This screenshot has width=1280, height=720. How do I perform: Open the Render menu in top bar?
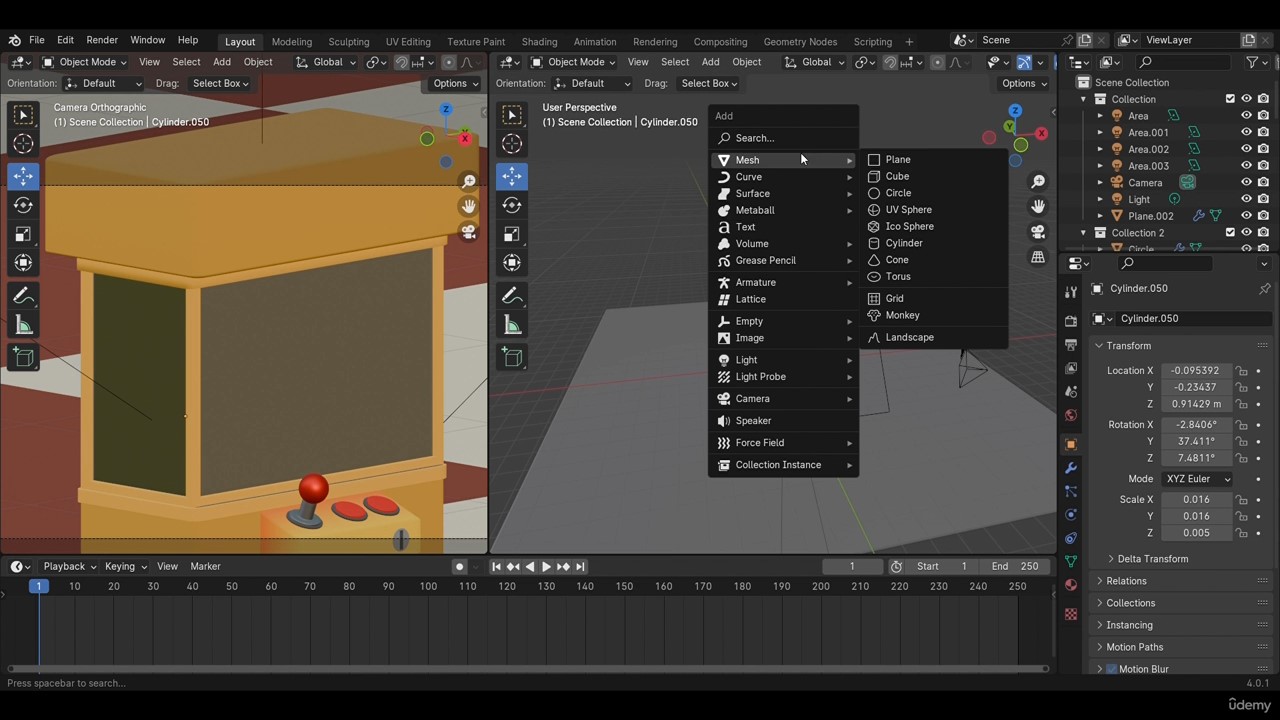[x=102, y=40]
